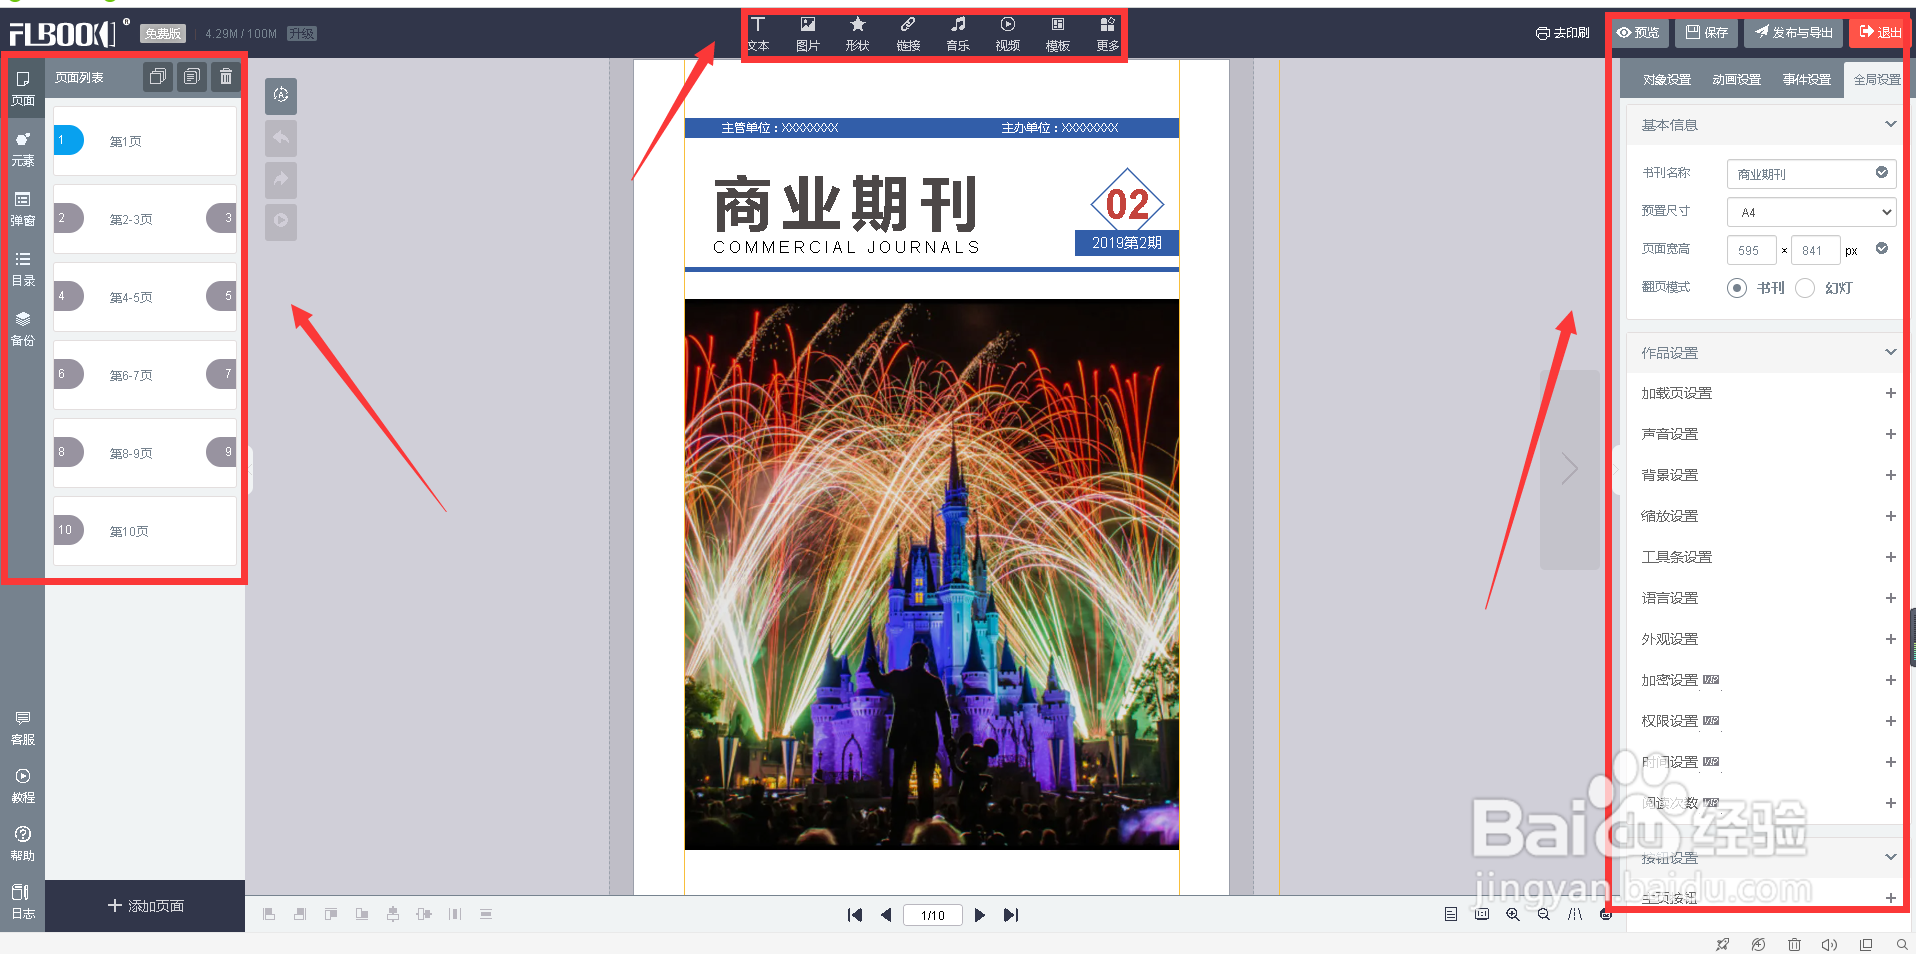Delete selected page with trash icon
Screen dimensions: 1916x954
click(226, 77)
